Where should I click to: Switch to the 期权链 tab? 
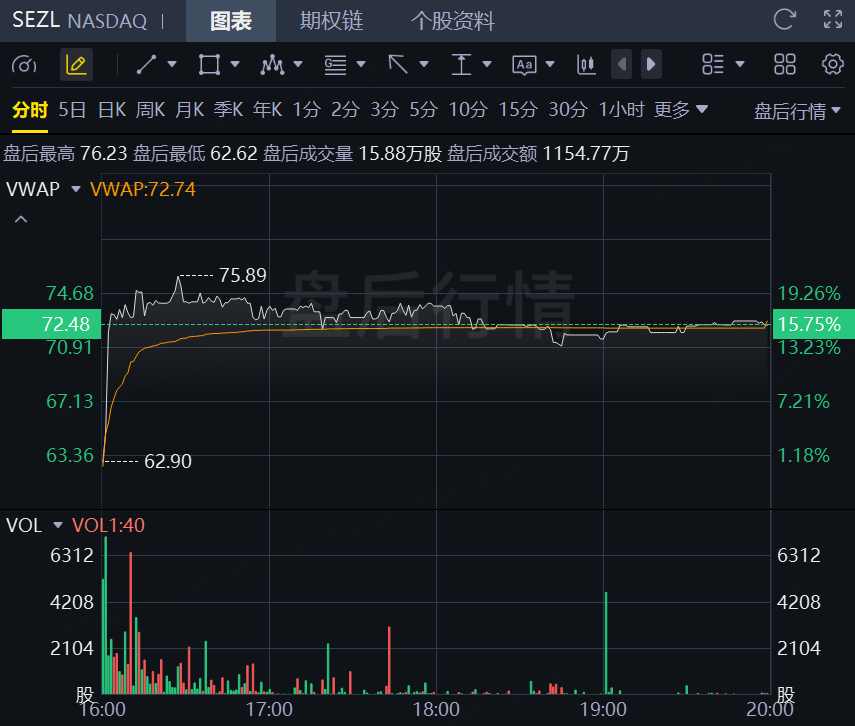coord(332,21)
